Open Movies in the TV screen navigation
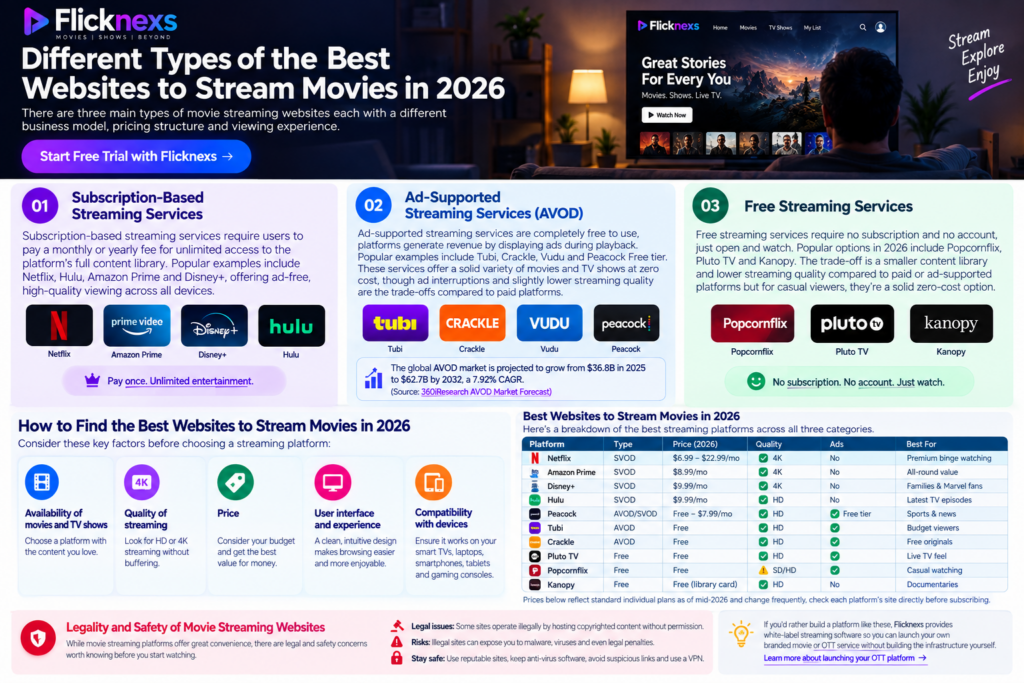 748,27
